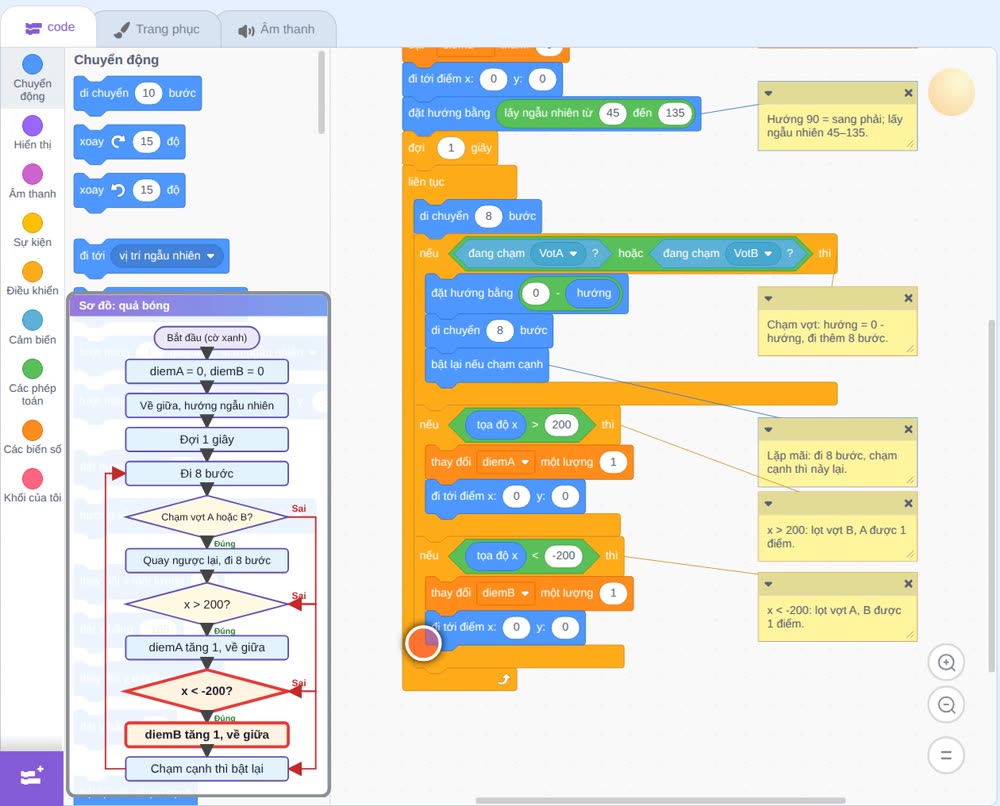Image resolution: width=1000 pixels, height=806 pixels.
Task: Collapse the 'Lặp mãi' comment arrow
Action: pyautogui.click(x=768, y=429)
